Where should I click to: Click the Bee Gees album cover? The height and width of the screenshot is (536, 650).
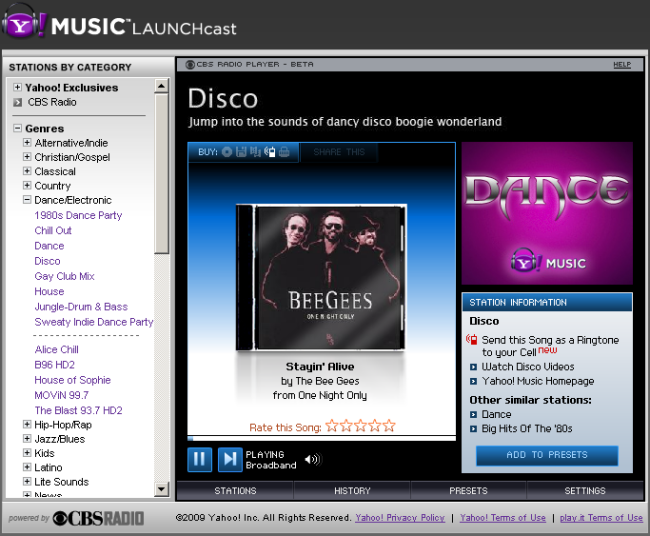(x=321, y=277)
